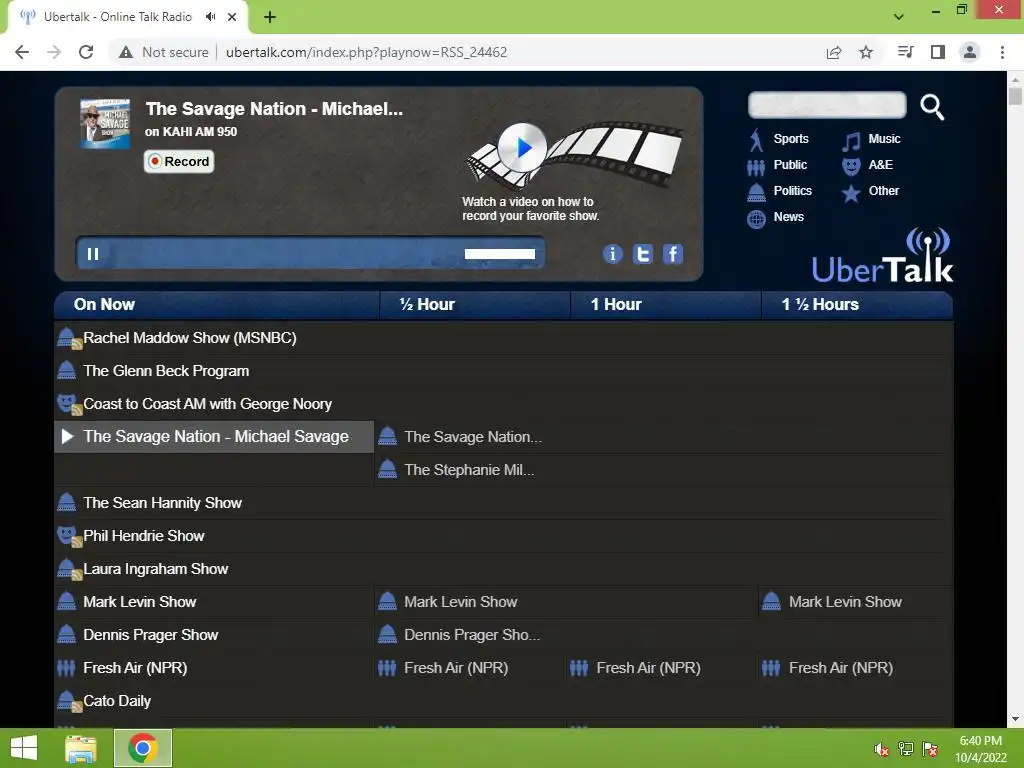Open Mark Levin Show in 1 ½ Hours column
The height and width of the screenshot is (768, 1024).
[845, 601]
